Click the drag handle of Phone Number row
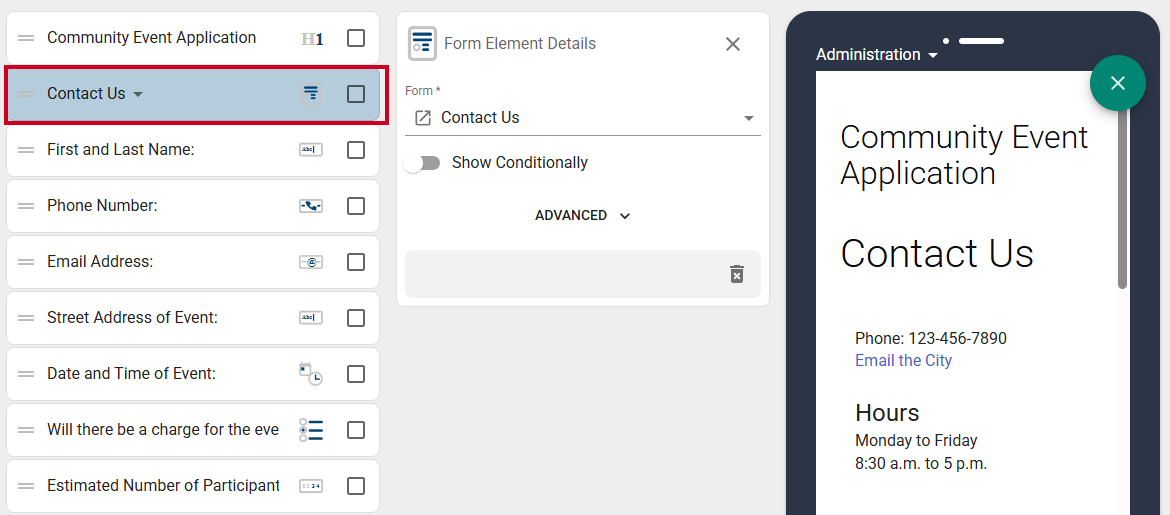 click(x=26, y=206)
